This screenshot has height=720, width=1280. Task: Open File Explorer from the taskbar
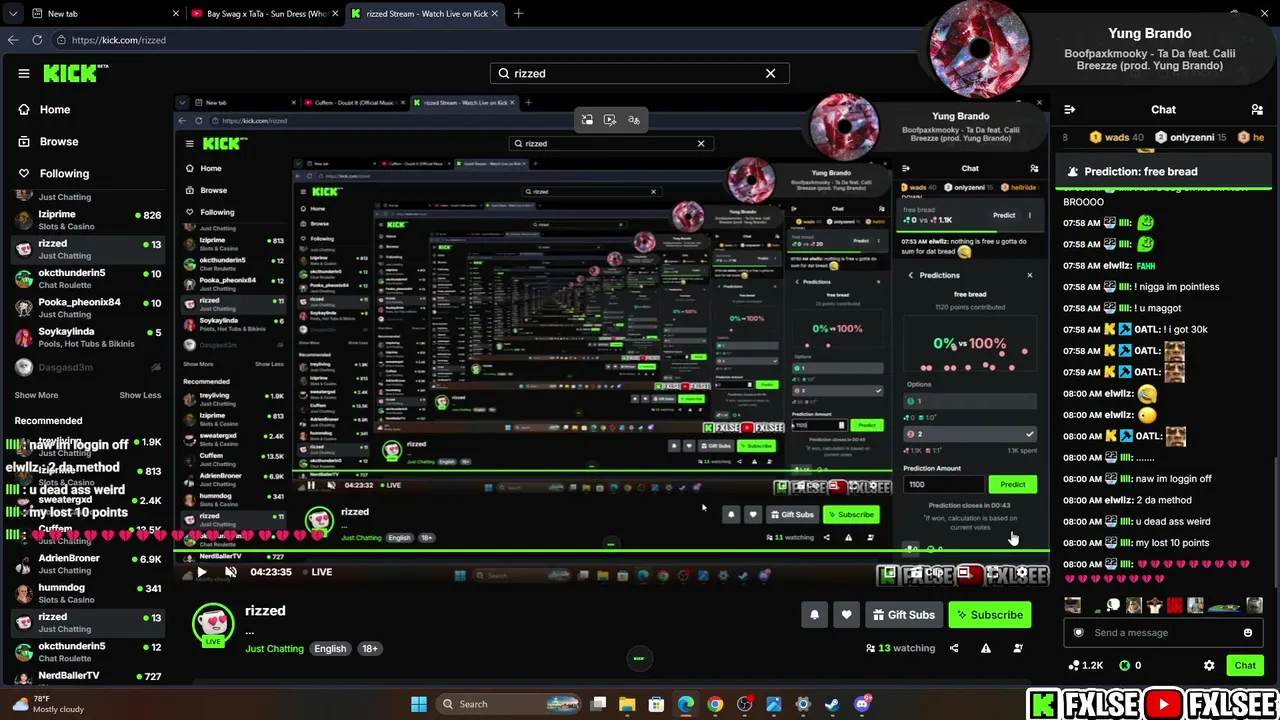[x=627, y=704]
